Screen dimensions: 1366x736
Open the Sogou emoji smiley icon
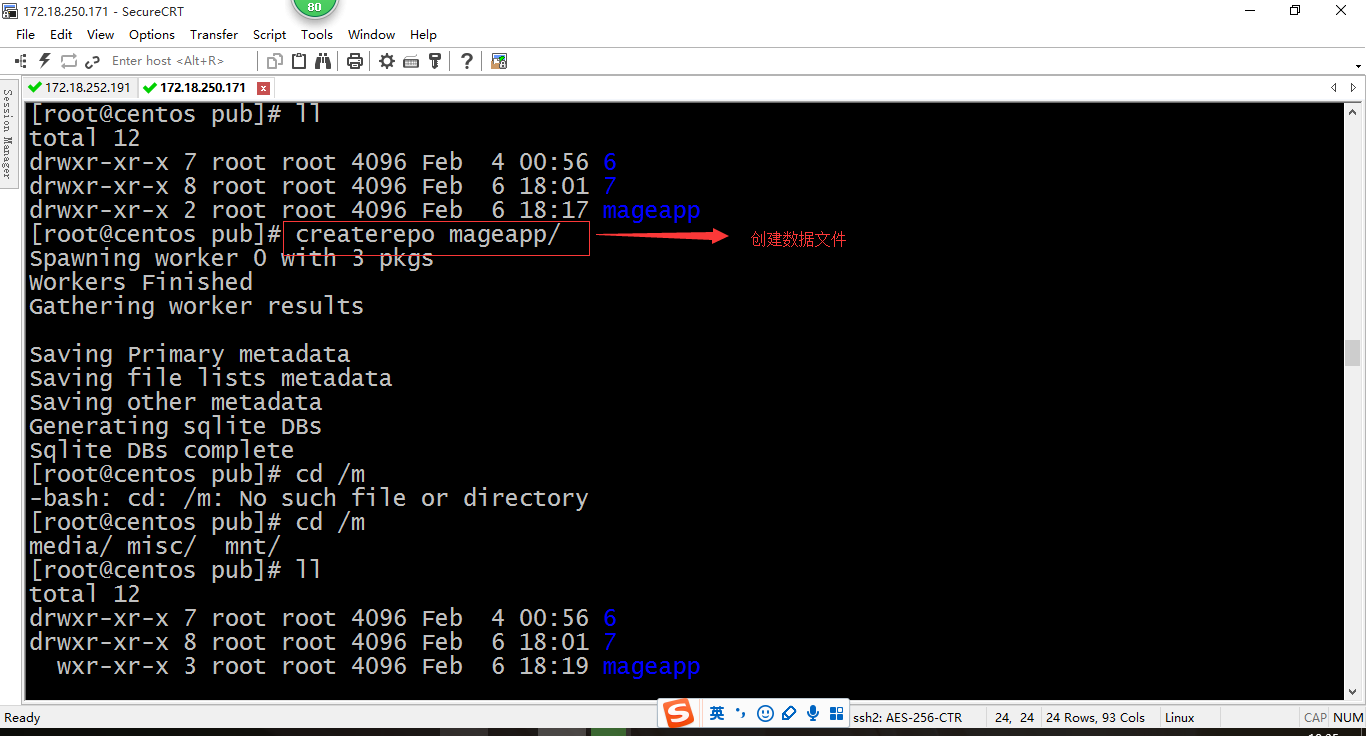[x=765, y=713]
